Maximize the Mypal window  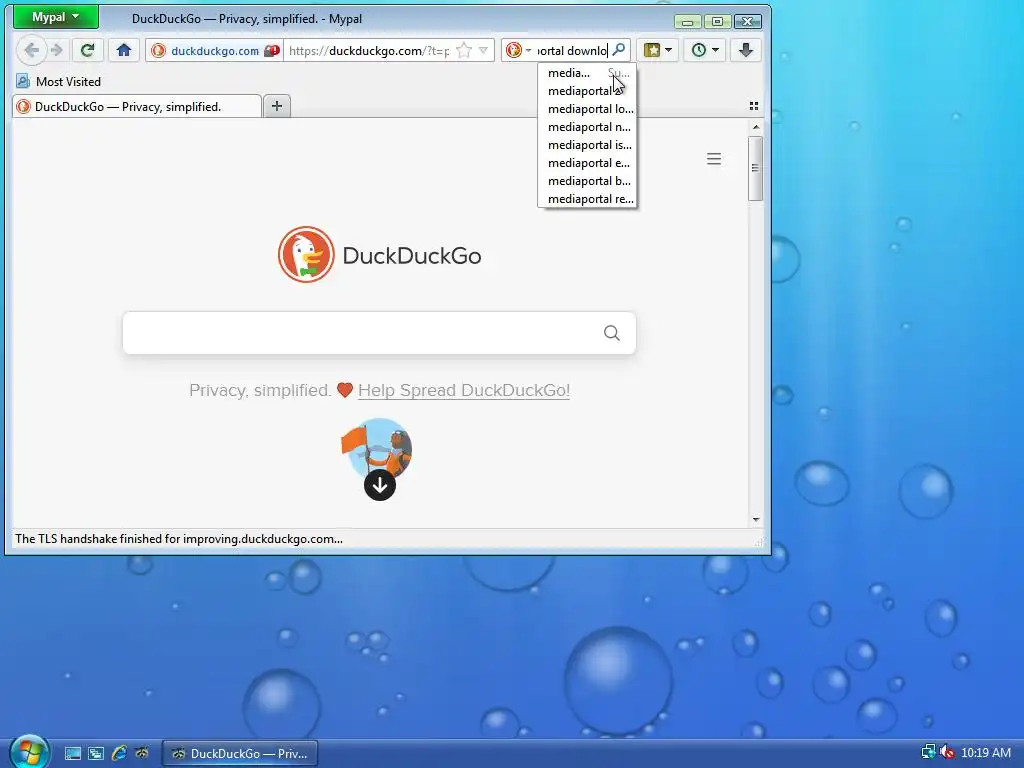(x=717, y=22)
